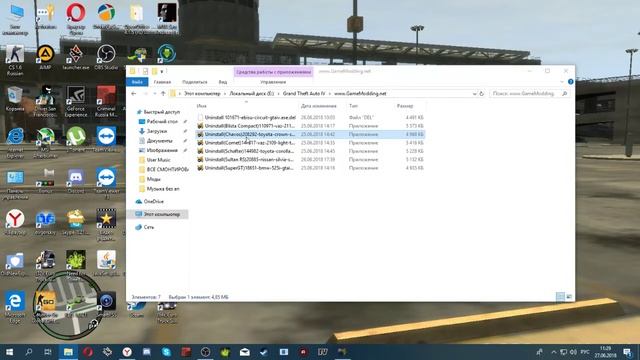Refresh the current Explorer folder
This screenshot has width=640, height=360.
tap(482, 93)
